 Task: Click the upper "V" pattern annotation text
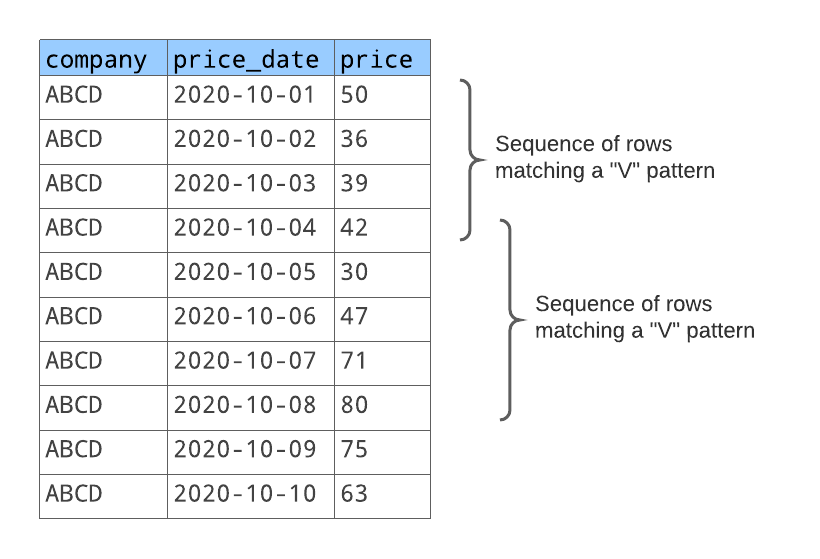604,157
